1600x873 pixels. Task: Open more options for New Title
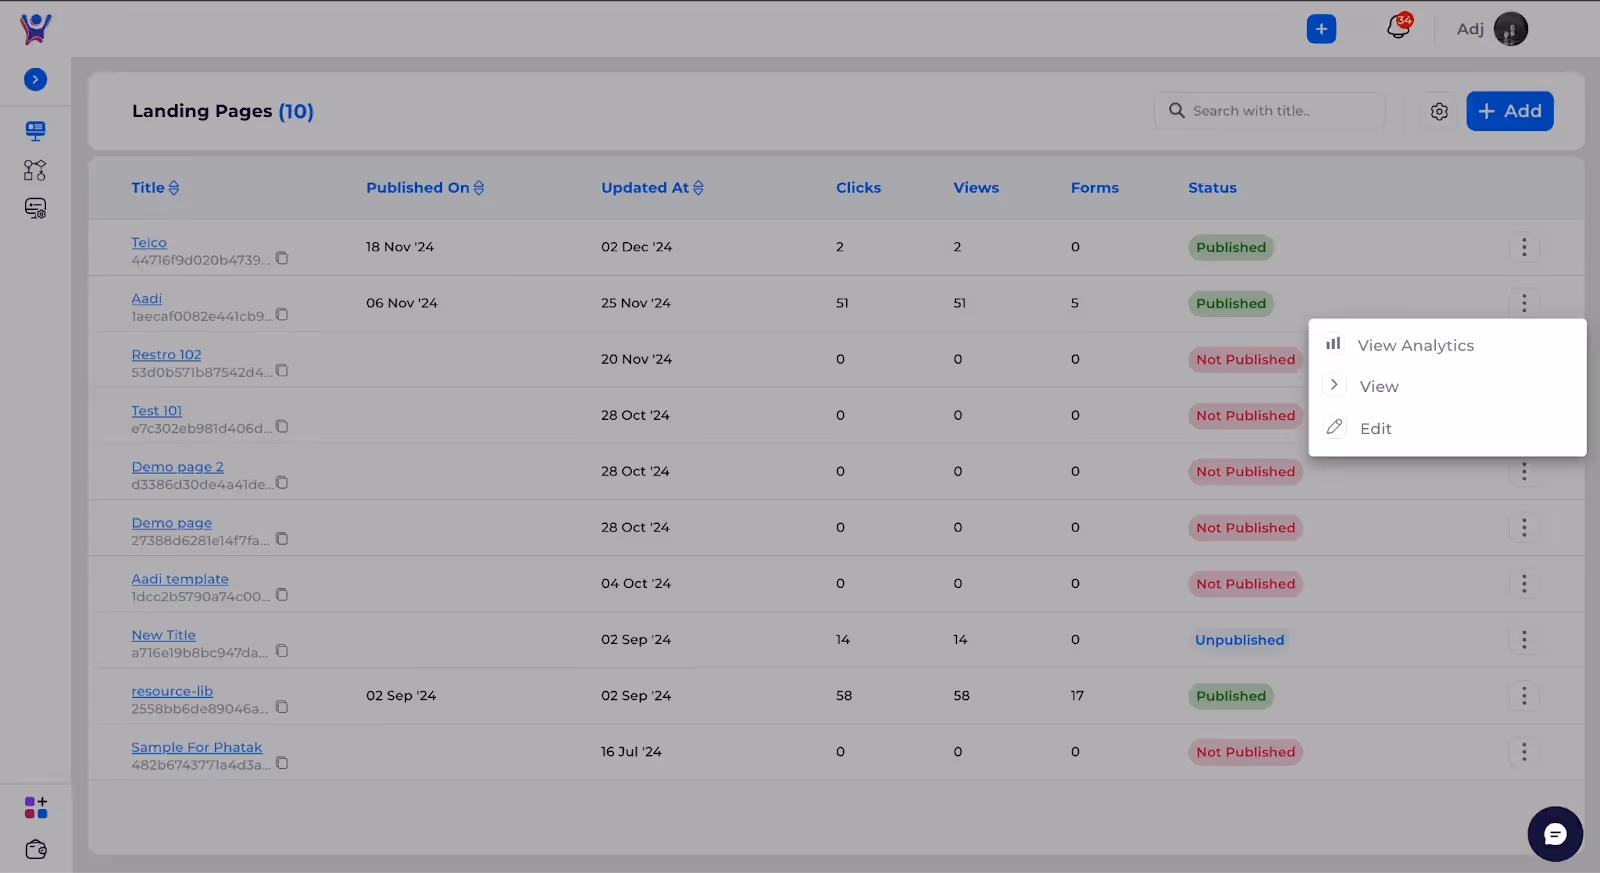tap(1524, 639)
